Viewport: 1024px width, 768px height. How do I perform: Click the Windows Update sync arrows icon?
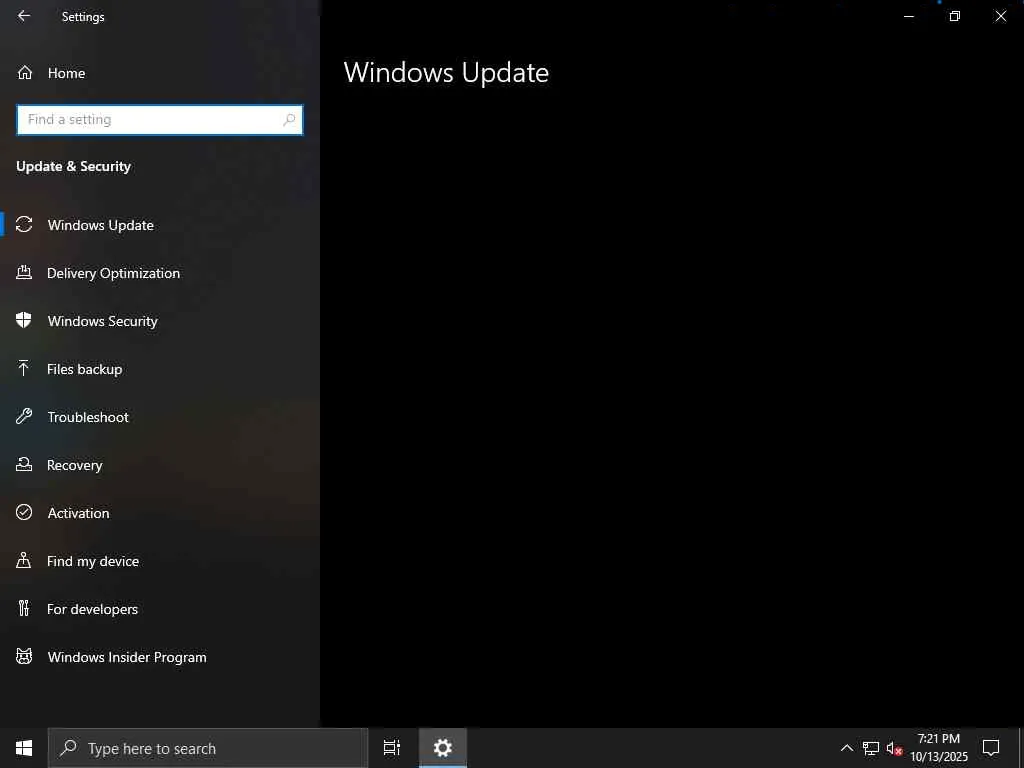(24, 225)
